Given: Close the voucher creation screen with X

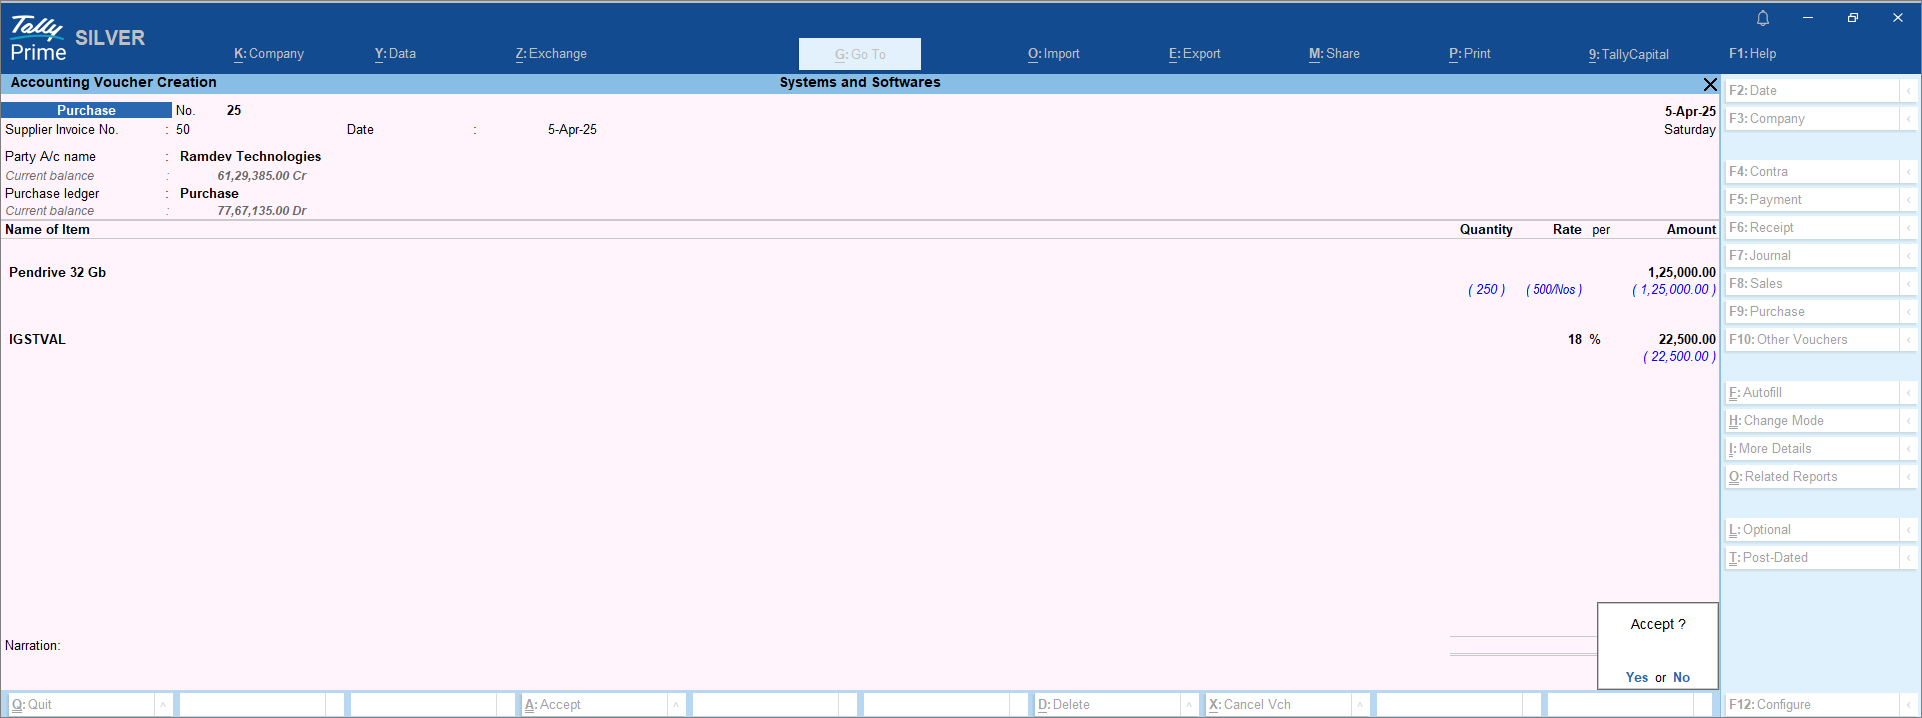Looking at the screenshot, I should 1710,85.
